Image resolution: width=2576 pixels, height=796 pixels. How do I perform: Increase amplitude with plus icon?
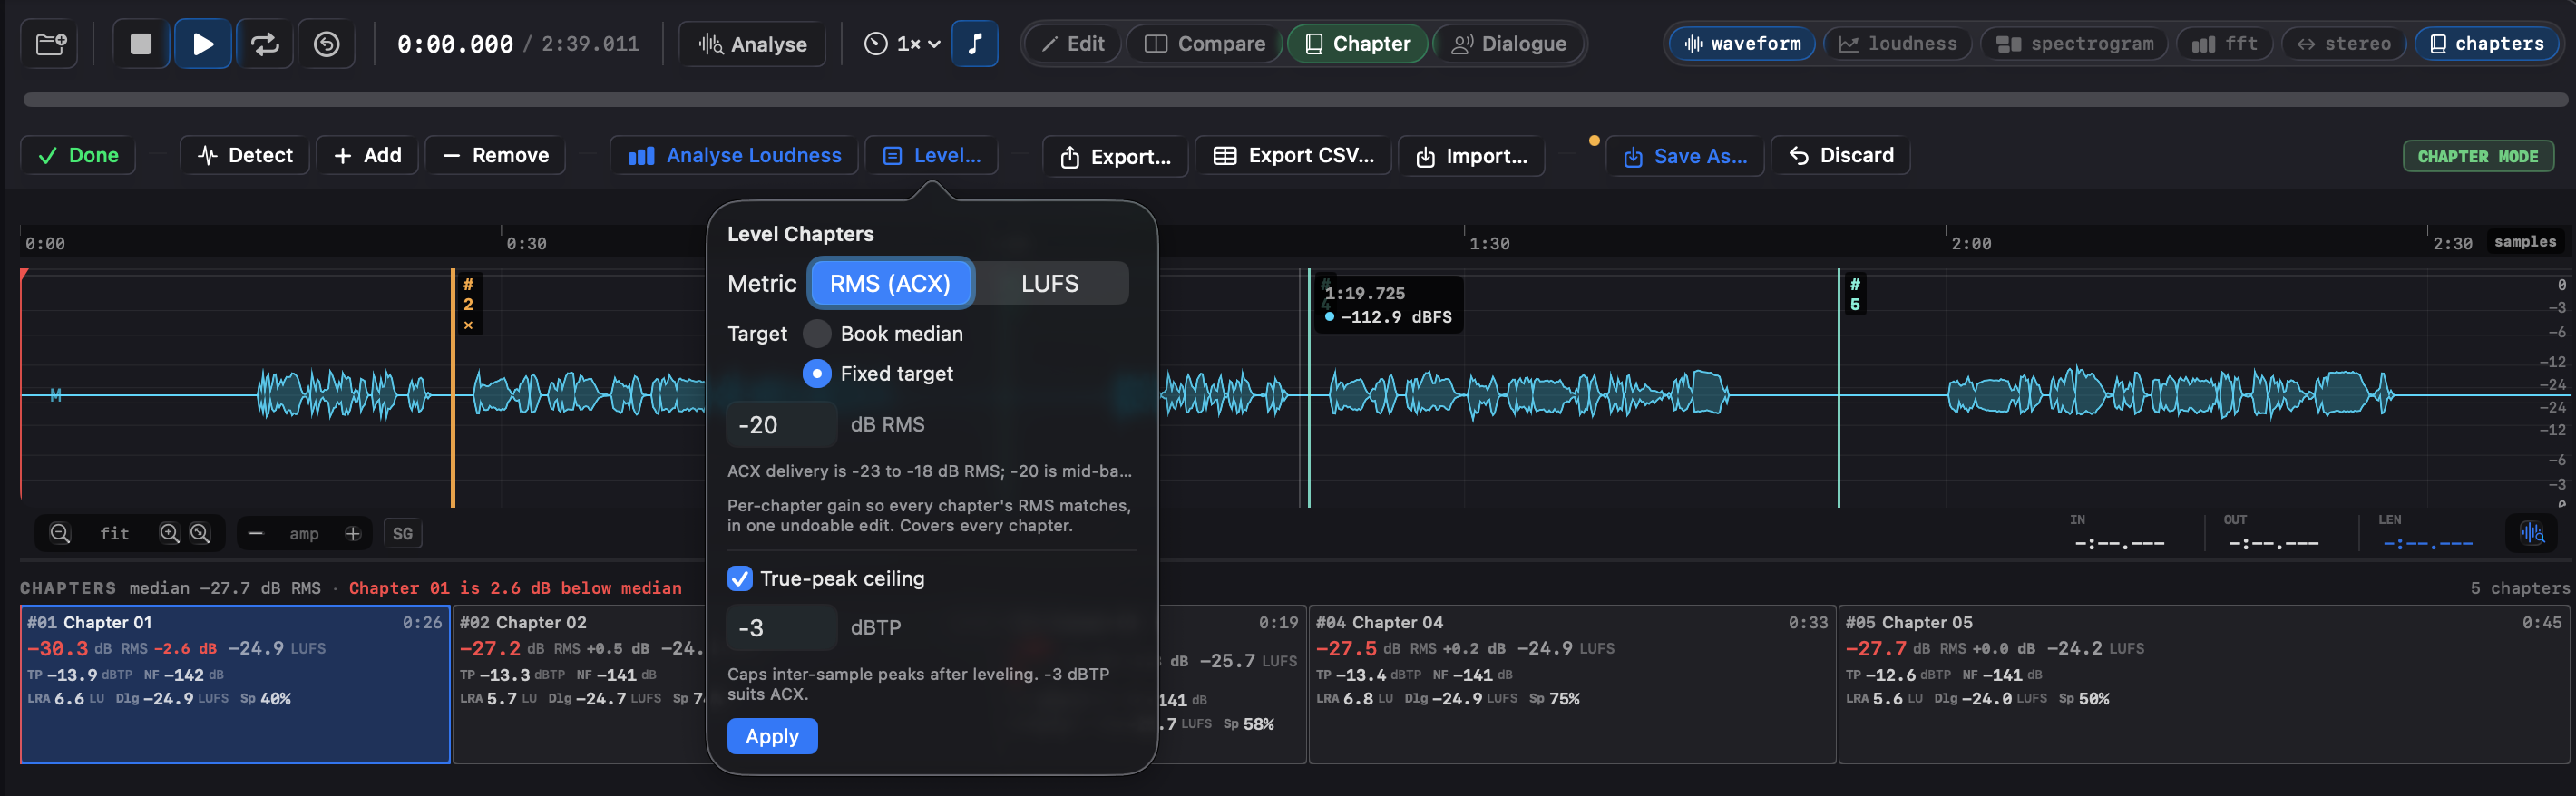click(353, 534)
